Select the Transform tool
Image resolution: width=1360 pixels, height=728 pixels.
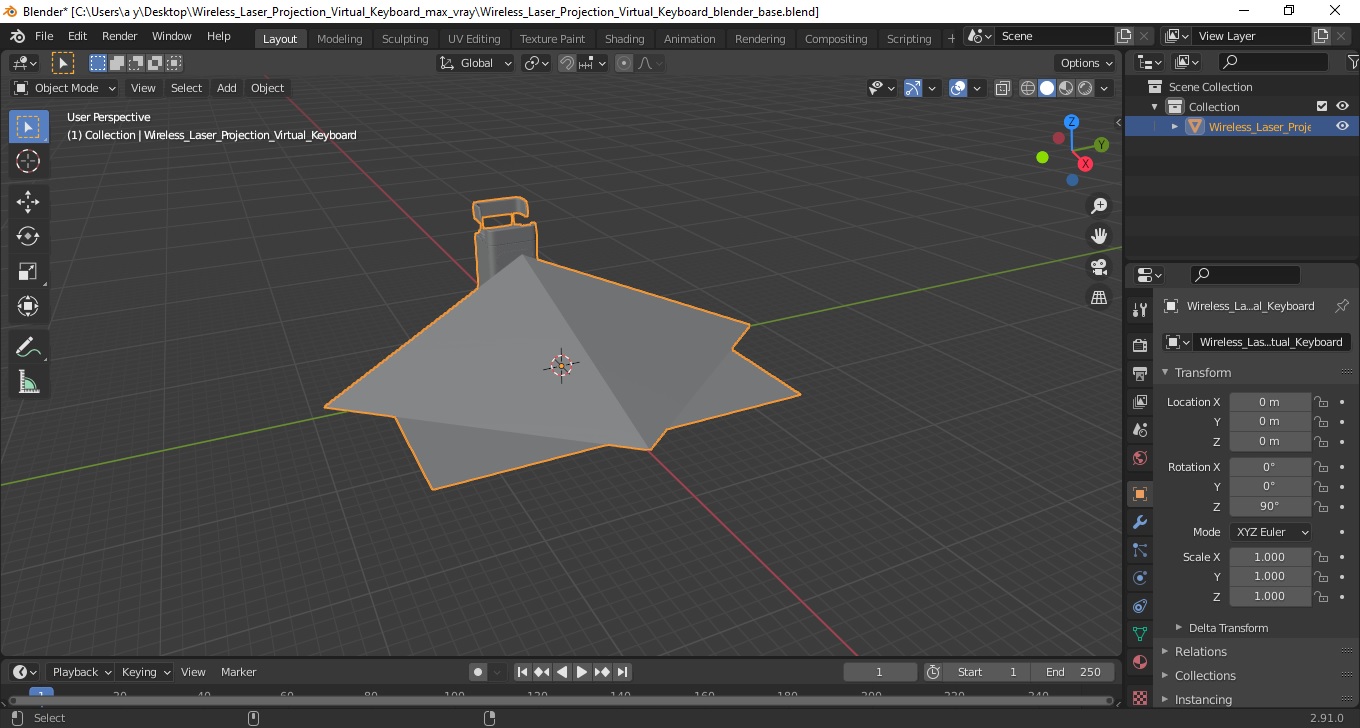click(x=28, y=306)
